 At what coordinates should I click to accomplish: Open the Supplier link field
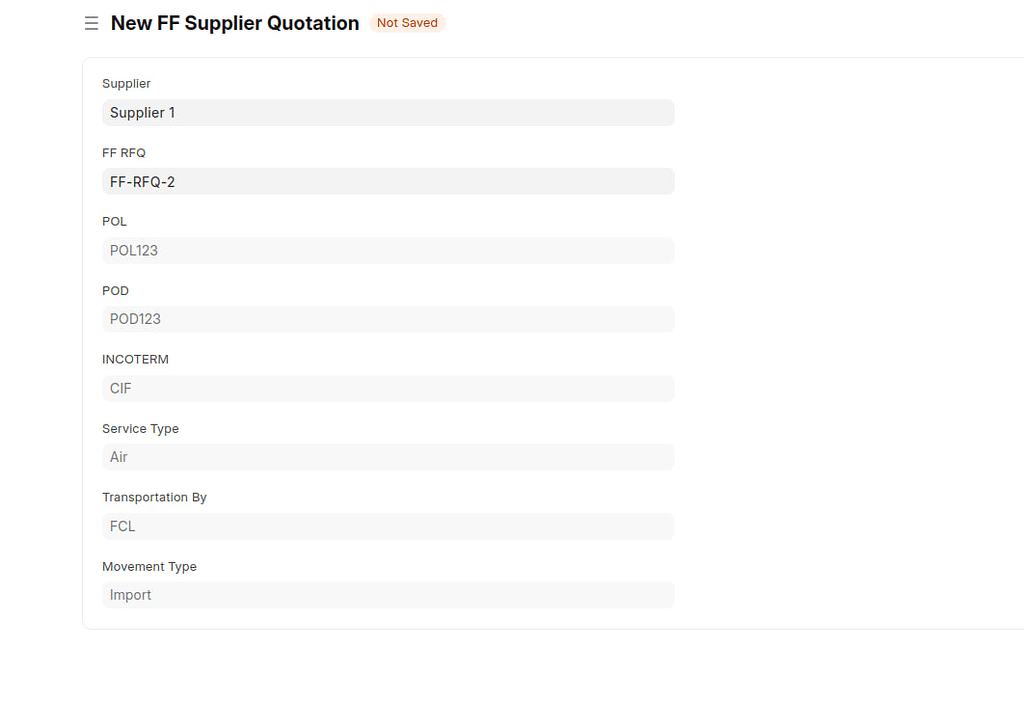[x=388, y=112]
